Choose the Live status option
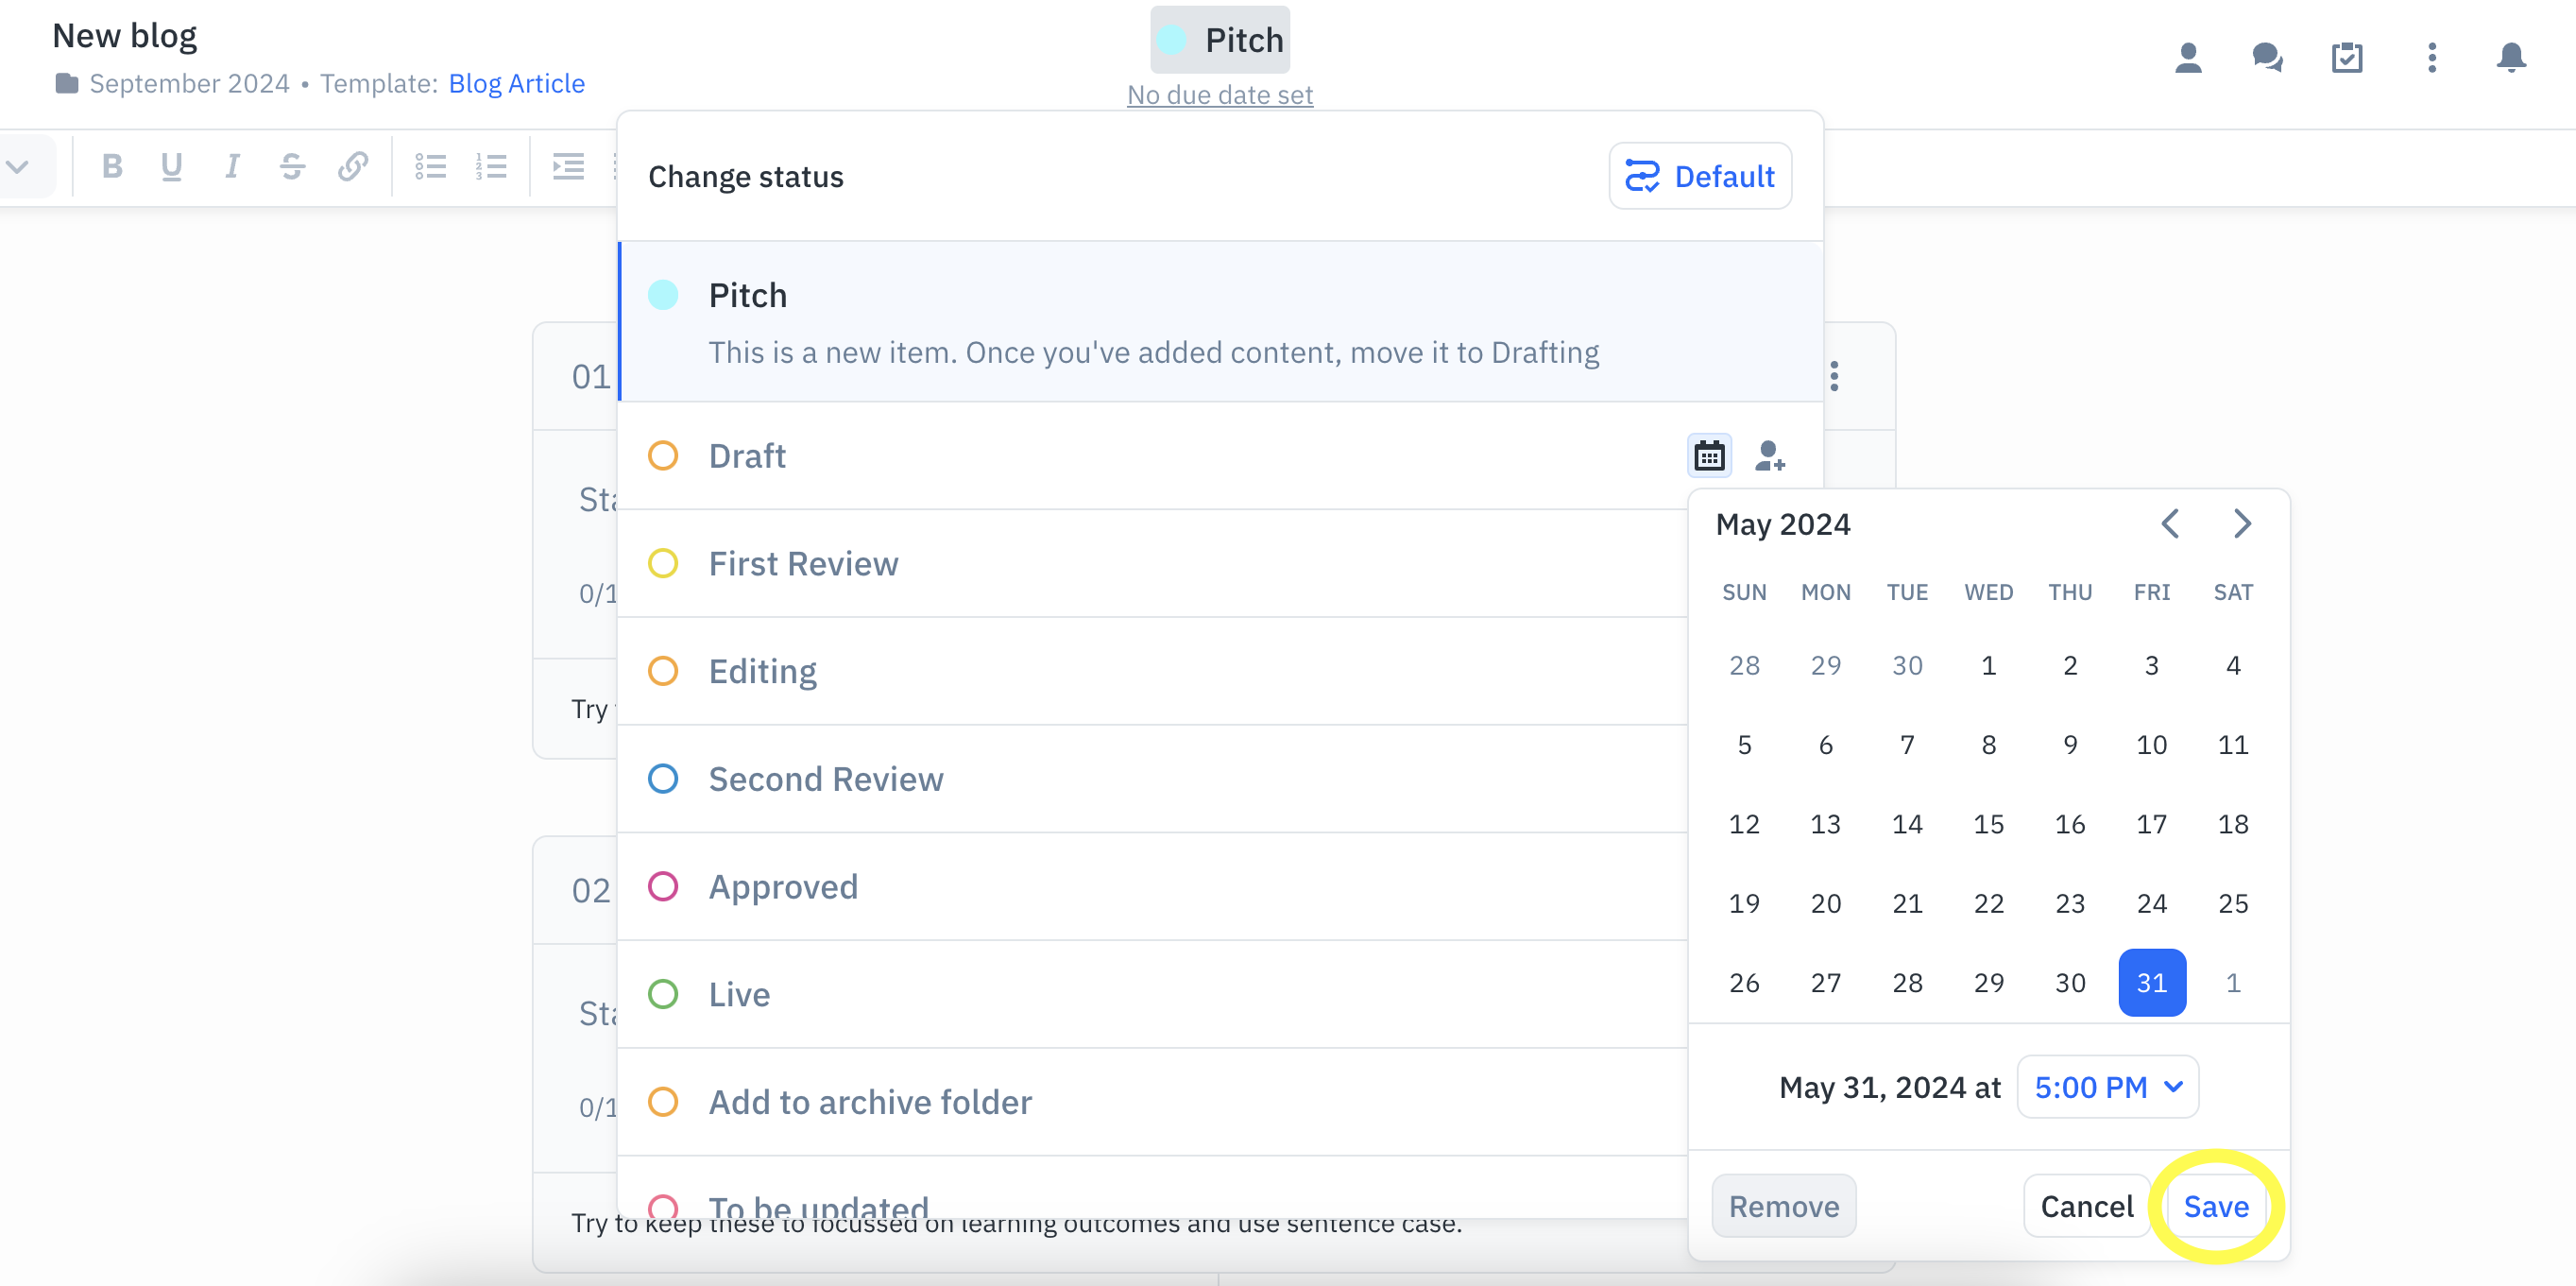2576x1286 pixels. pos(1152,995)
